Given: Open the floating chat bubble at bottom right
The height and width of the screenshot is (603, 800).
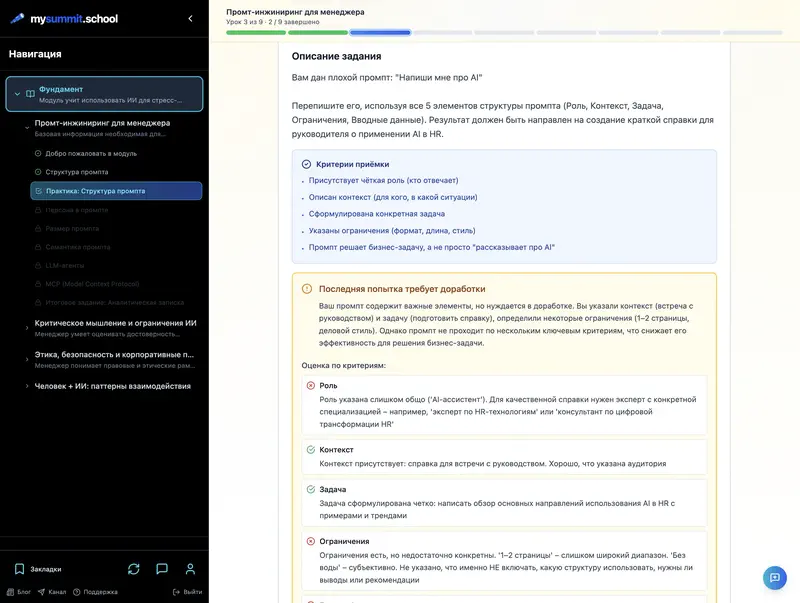Looking at the screenshot, I should [x=775, y=578].
